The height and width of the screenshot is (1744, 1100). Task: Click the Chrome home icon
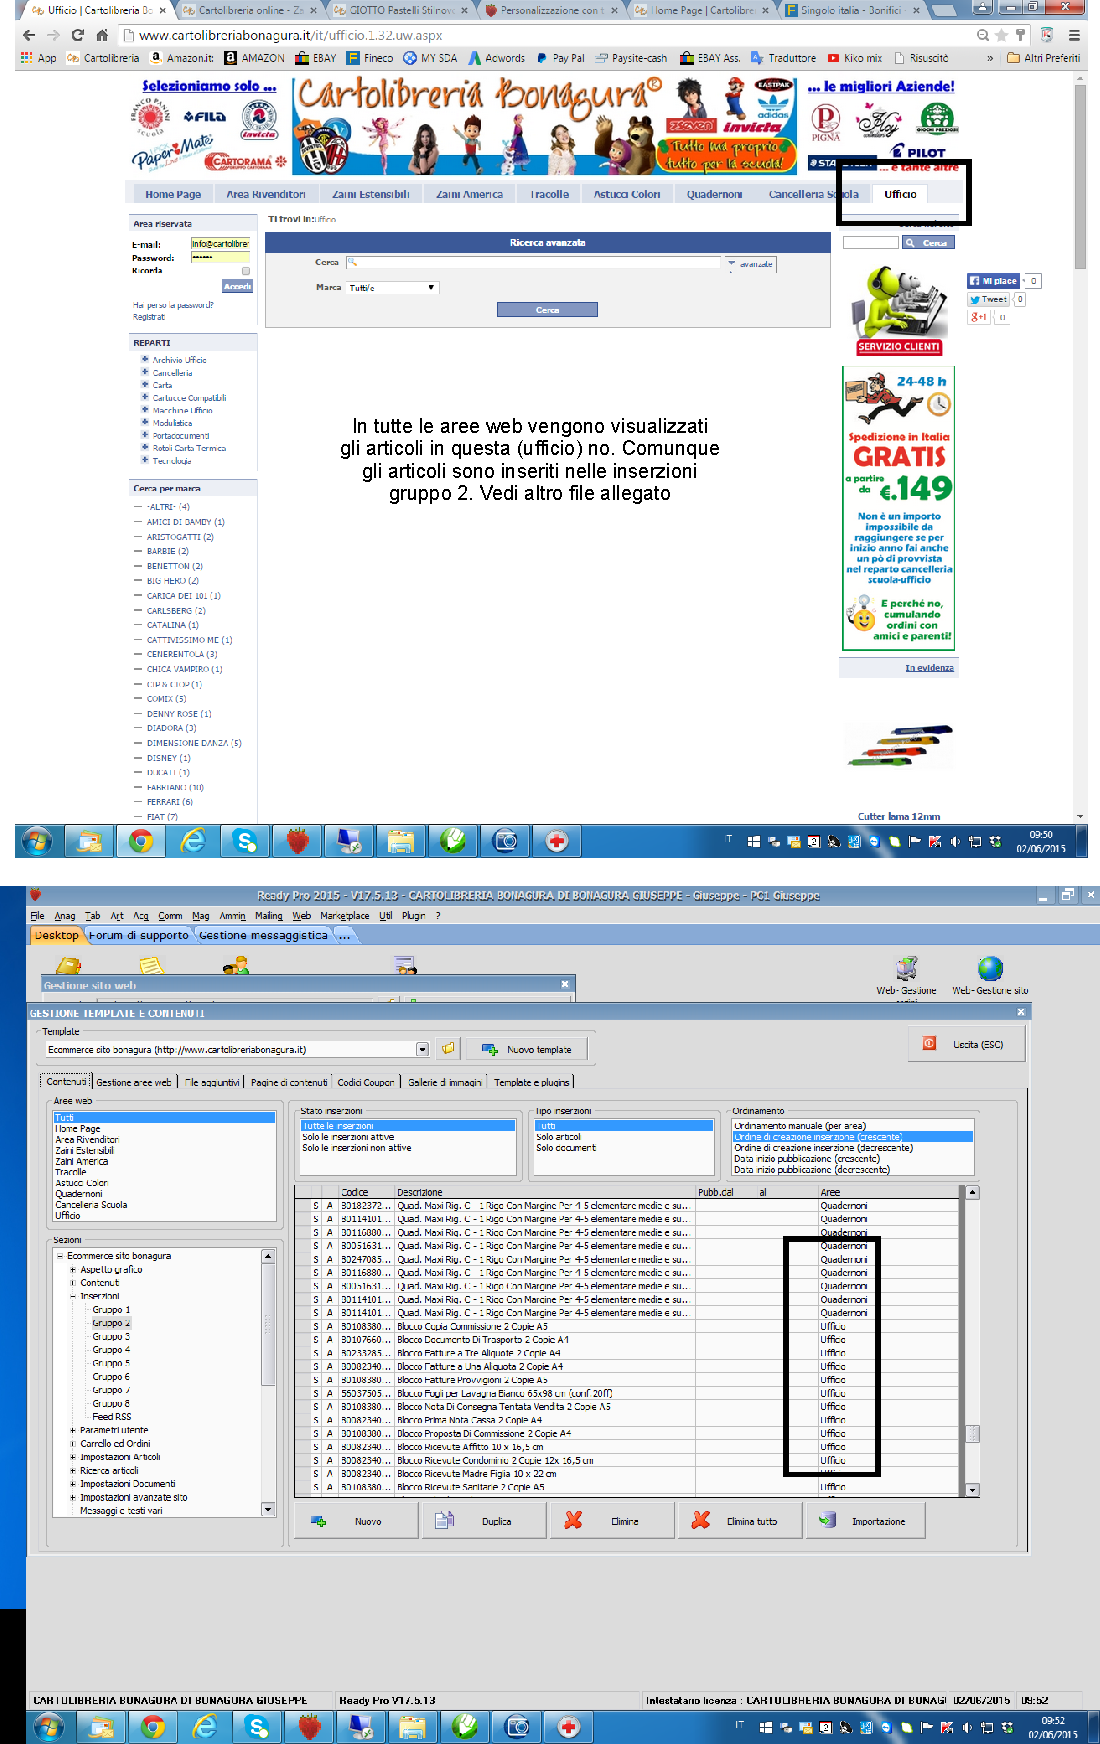click(102, 35)
